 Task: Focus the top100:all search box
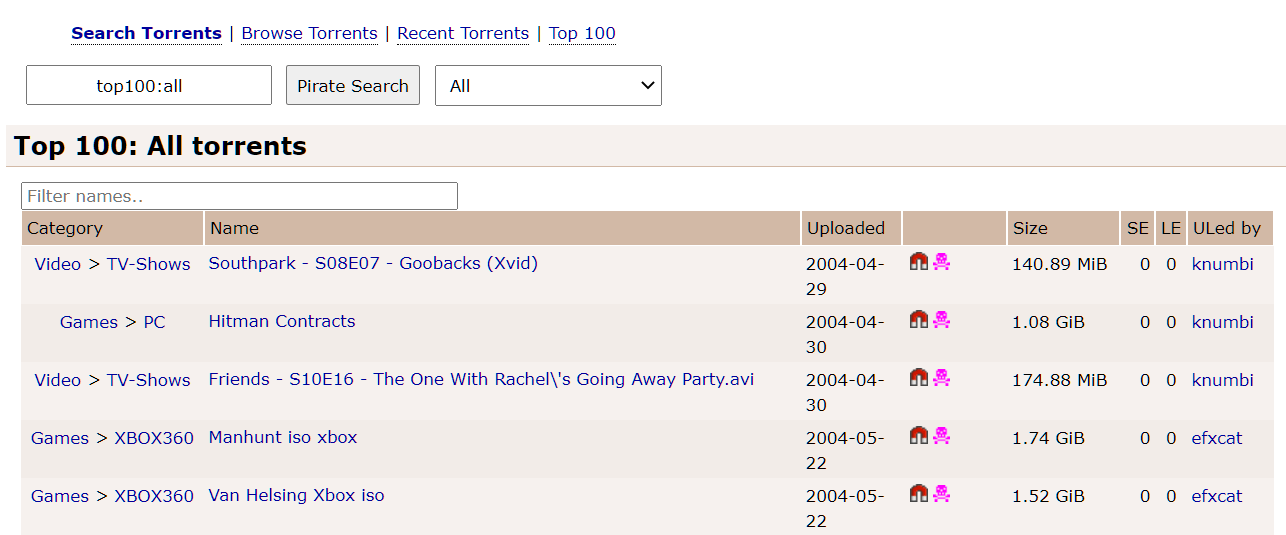click(x=149, y=86)
